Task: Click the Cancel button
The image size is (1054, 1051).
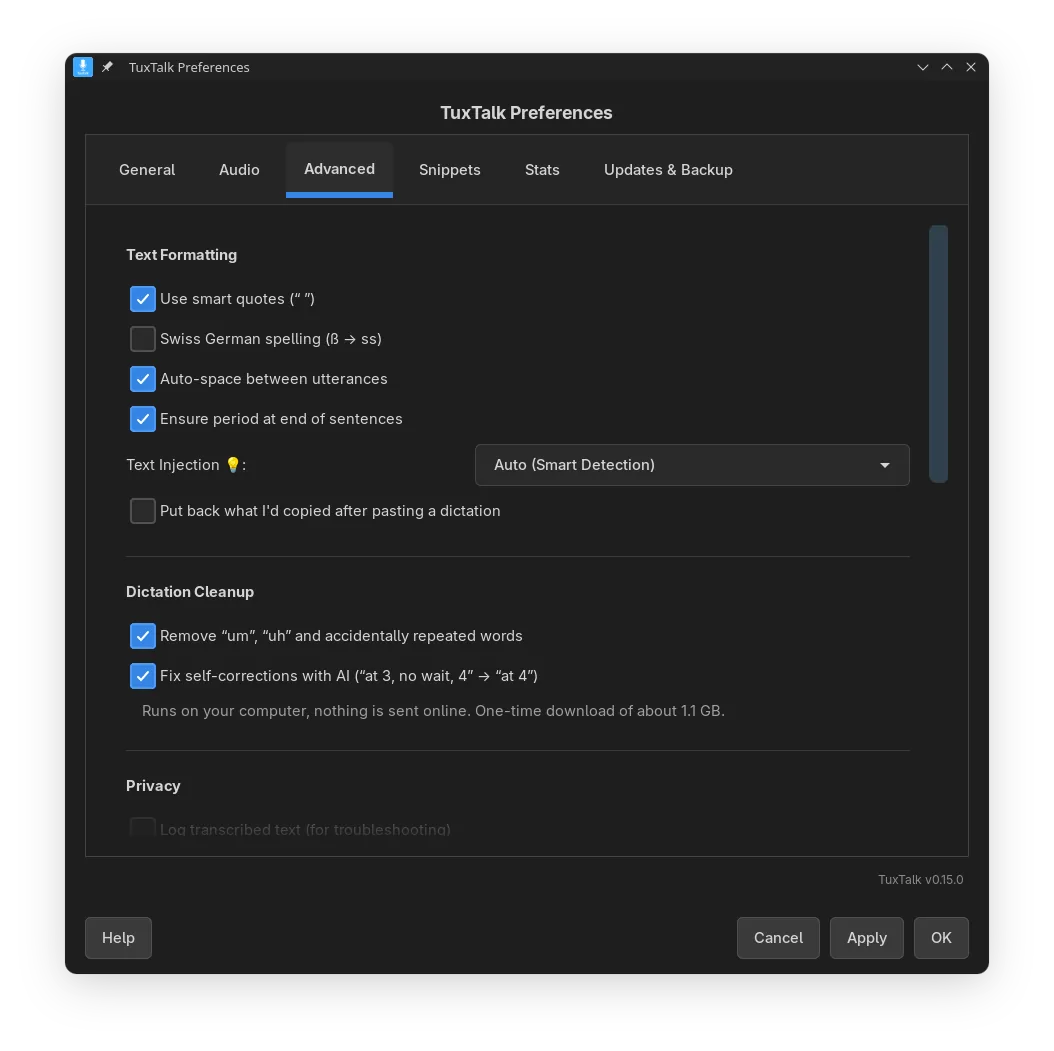Action: pos(778,937)
